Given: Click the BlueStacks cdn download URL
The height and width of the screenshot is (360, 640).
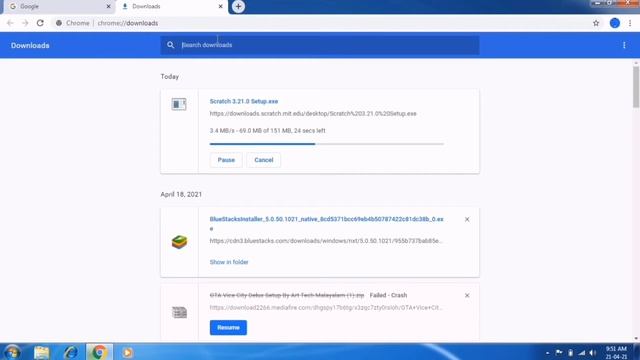Looking at the screenshot, I should click(x=326, y=241).
